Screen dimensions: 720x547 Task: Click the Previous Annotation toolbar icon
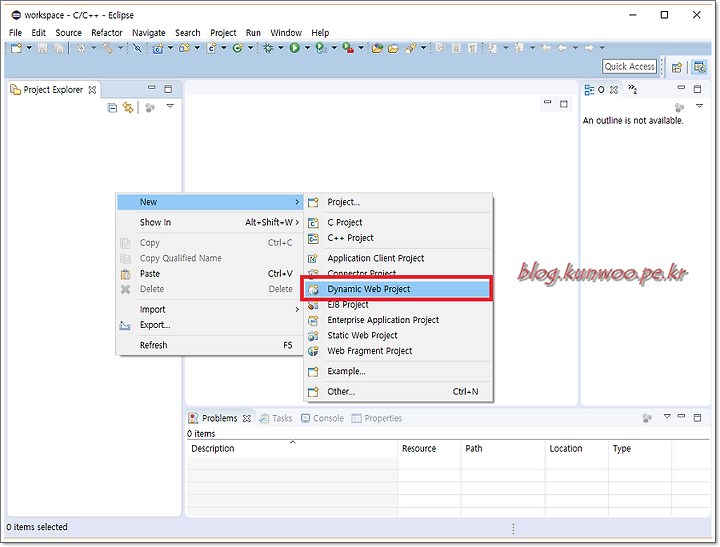click(x=519, y=48)
